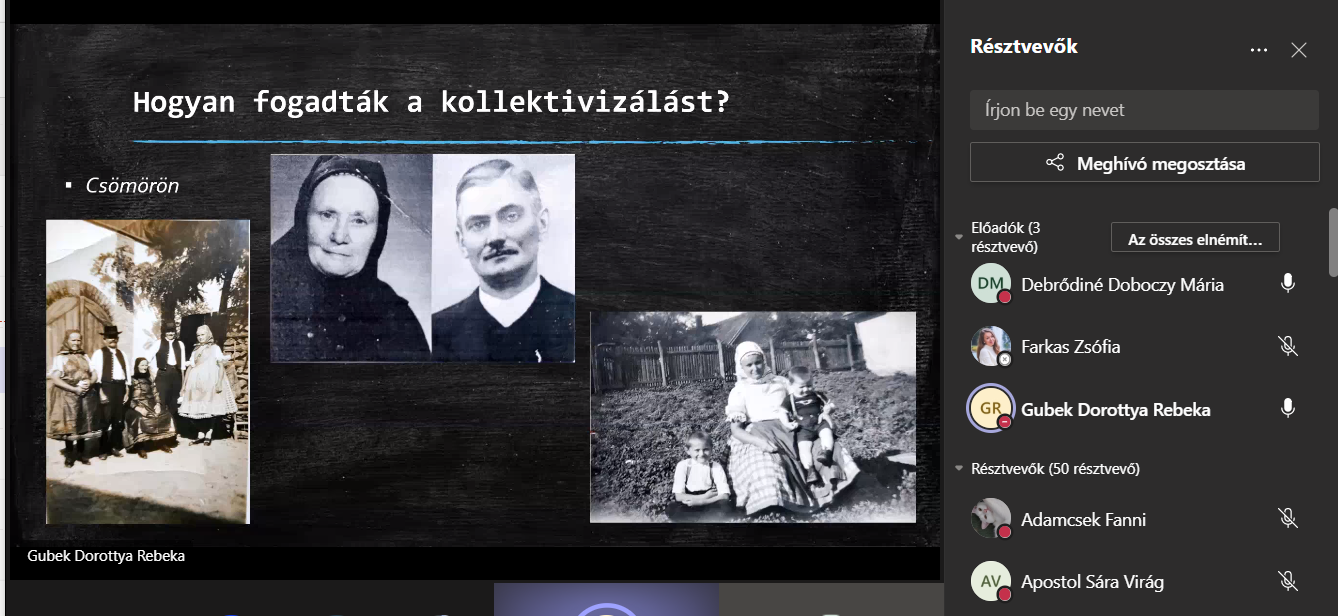Collapse the Előadók presenters section

[x=960, y=237]
